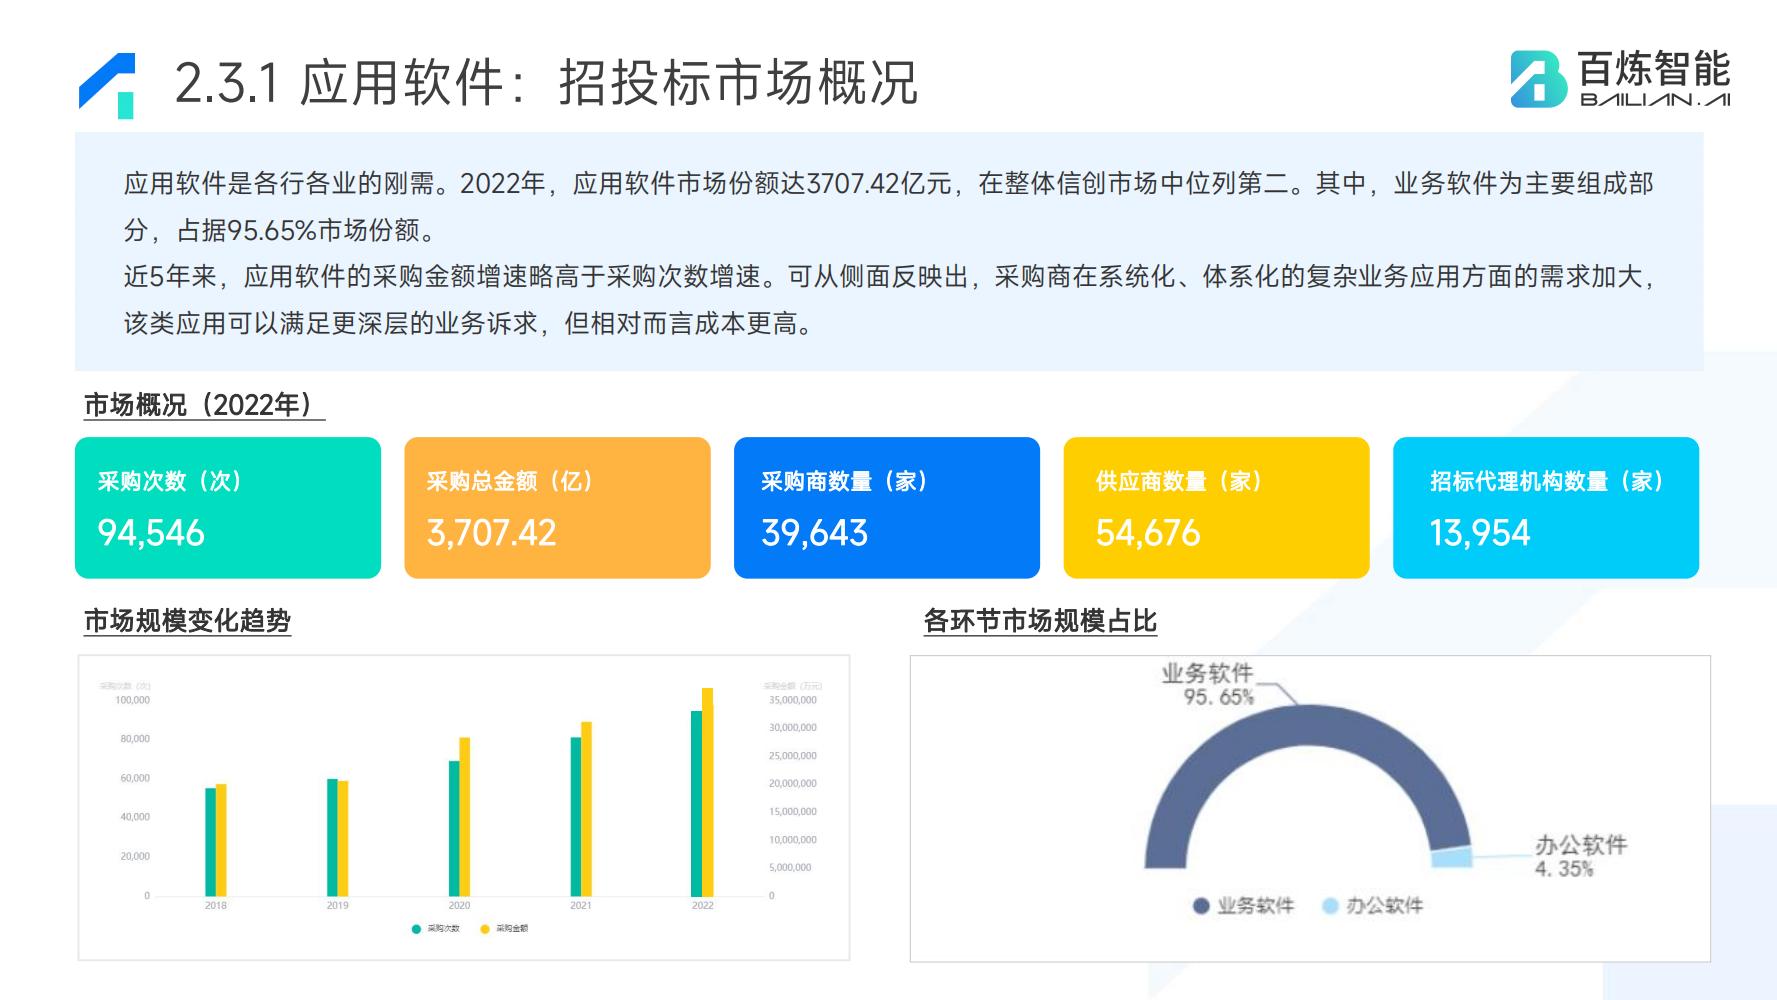Viewport: 1777px width, 1000px height.
Task: Toggle the yellow 采购金额 legend dot in bar chart
Action: [x=485, y=929]
